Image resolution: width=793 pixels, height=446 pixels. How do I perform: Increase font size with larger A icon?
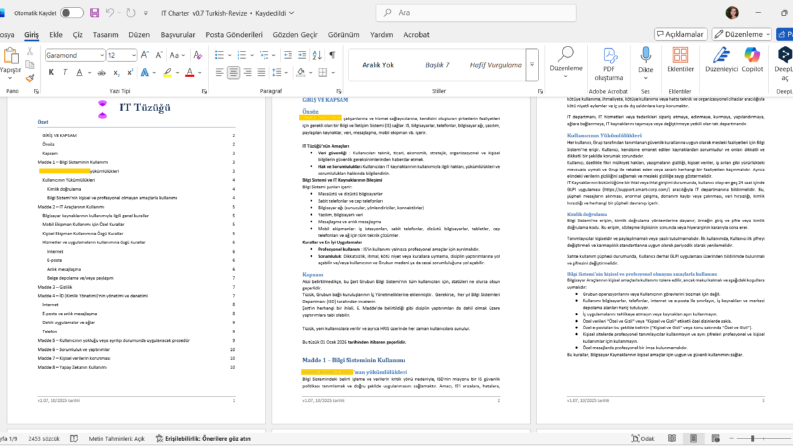[145, 55]
